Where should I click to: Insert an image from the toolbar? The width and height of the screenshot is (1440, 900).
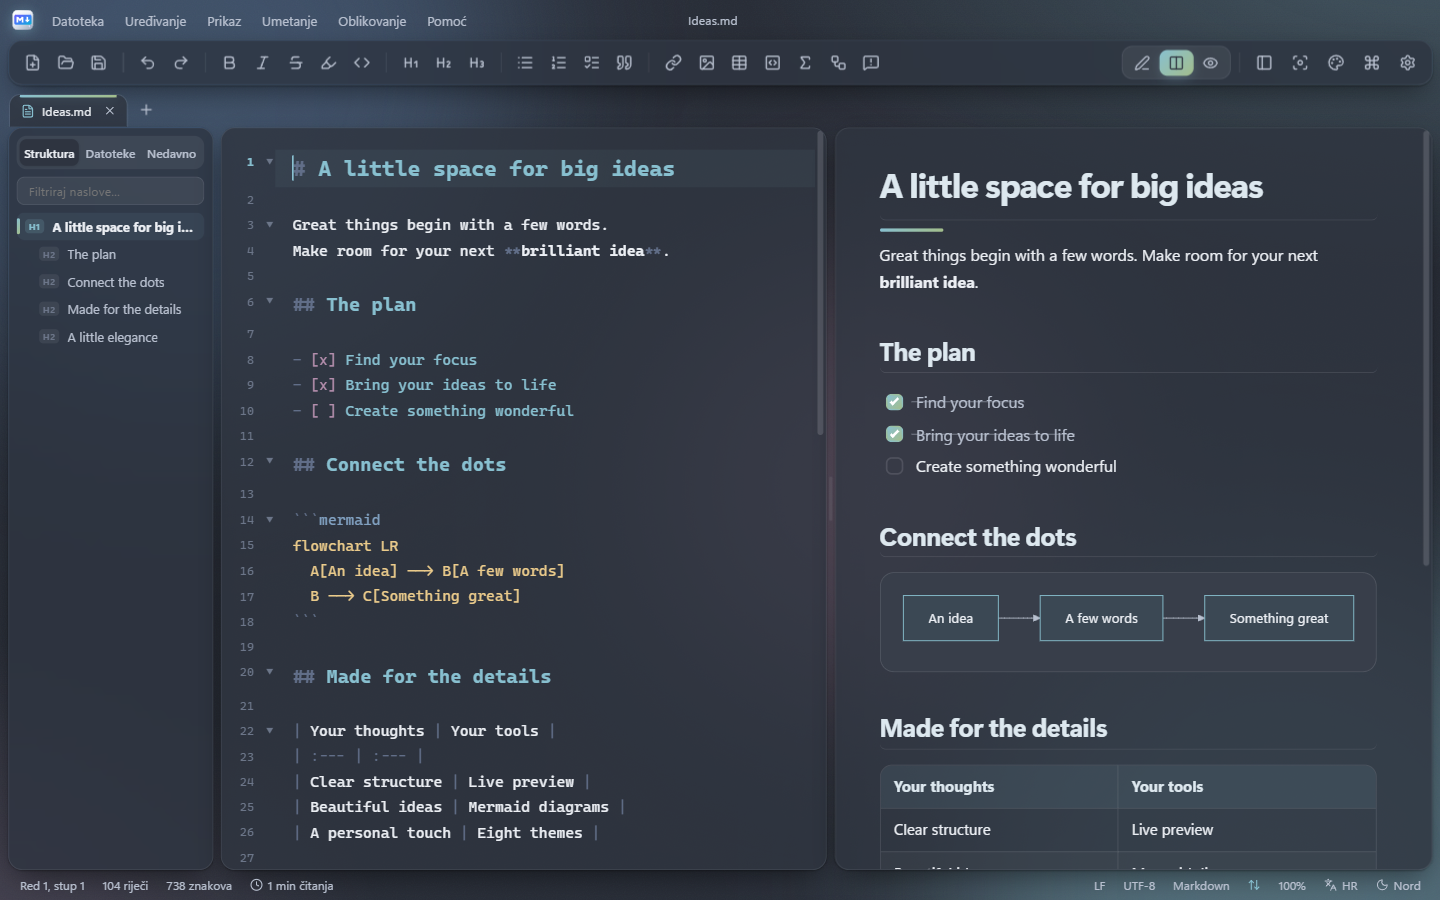[706, 63]
